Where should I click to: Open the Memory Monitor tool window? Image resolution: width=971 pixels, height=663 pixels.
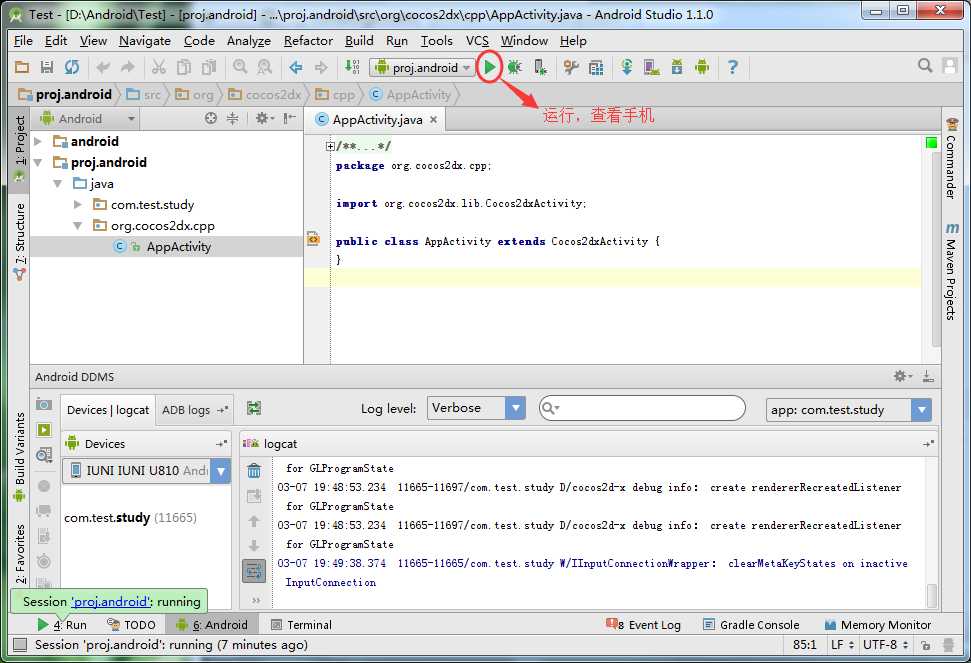pos(878,625)
